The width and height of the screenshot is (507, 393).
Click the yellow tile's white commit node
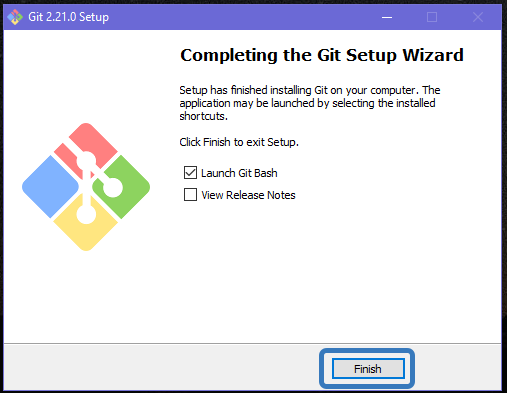tap(86, 214)
